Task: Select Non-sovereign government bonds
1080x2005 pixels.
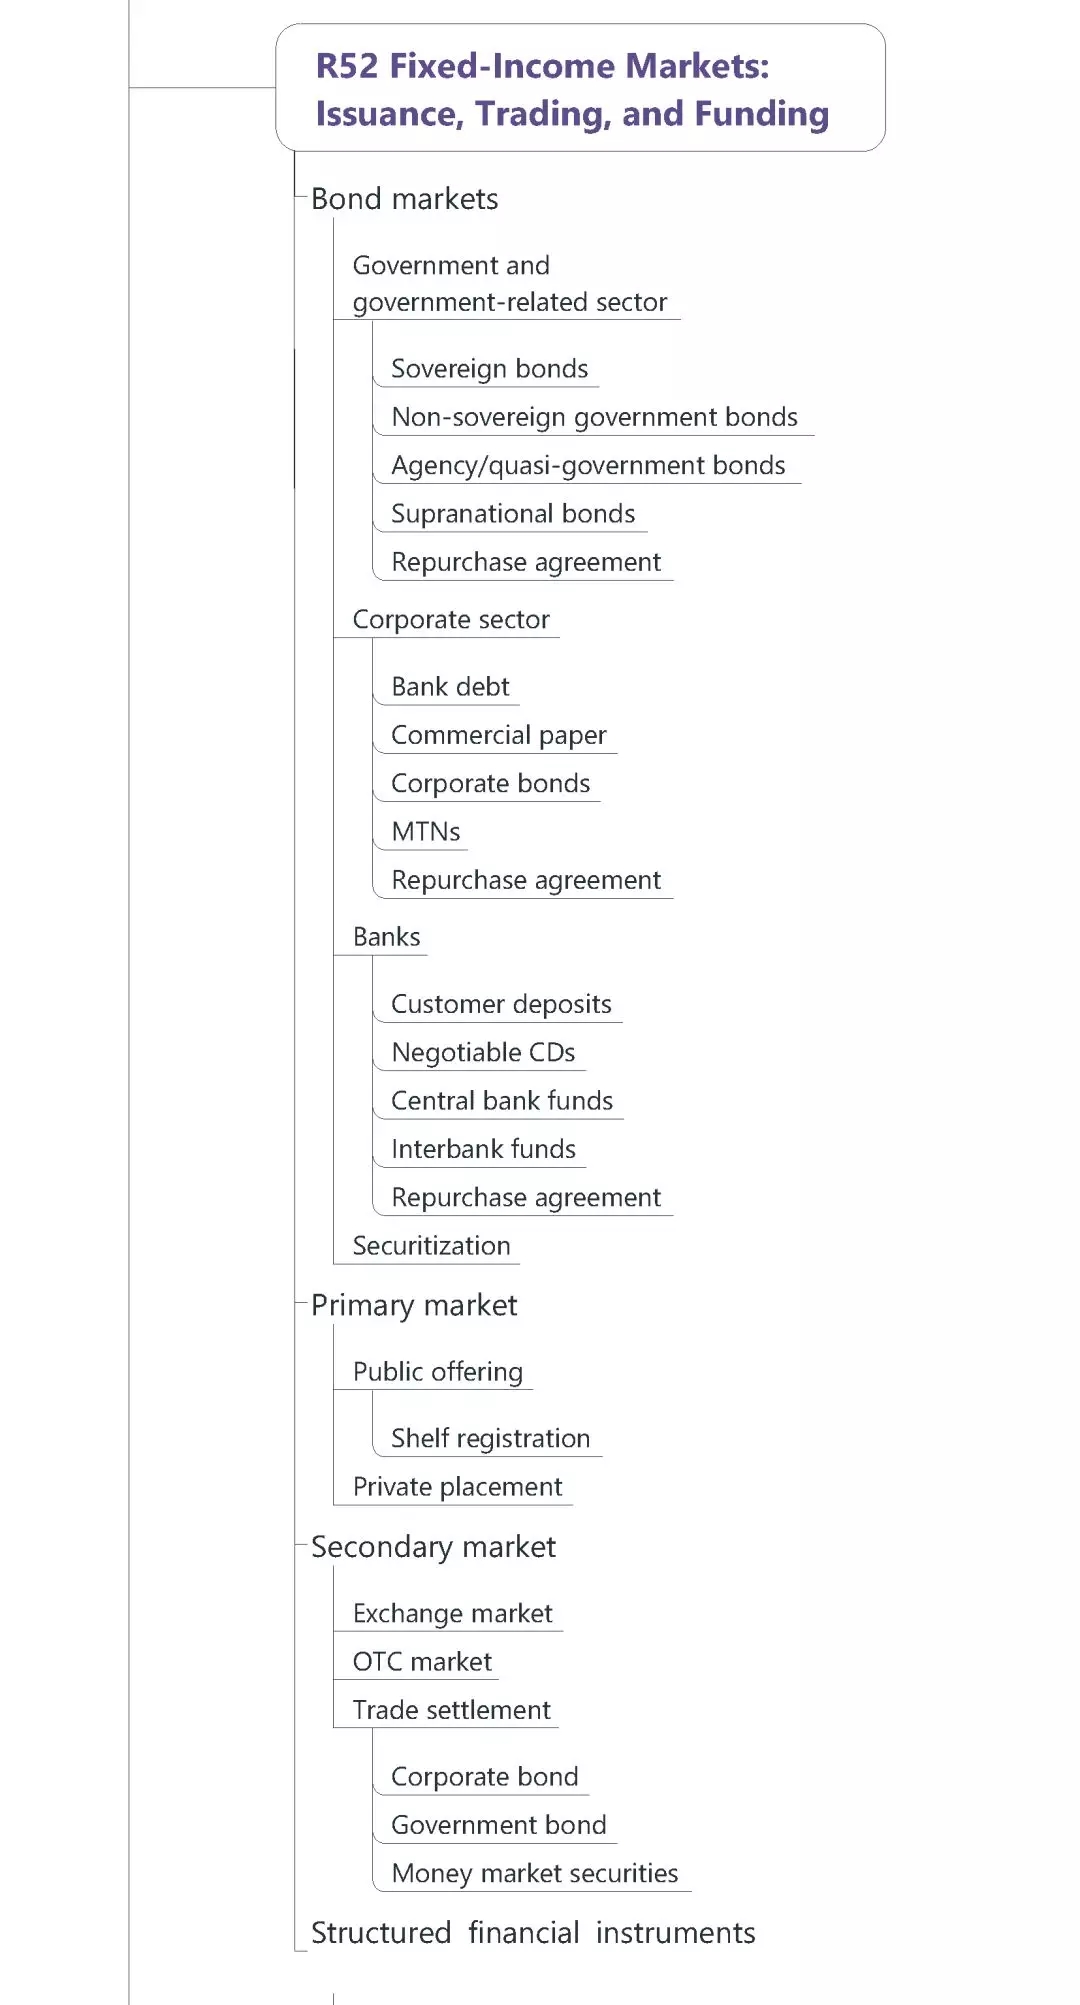Action: [x=594, y=417]
